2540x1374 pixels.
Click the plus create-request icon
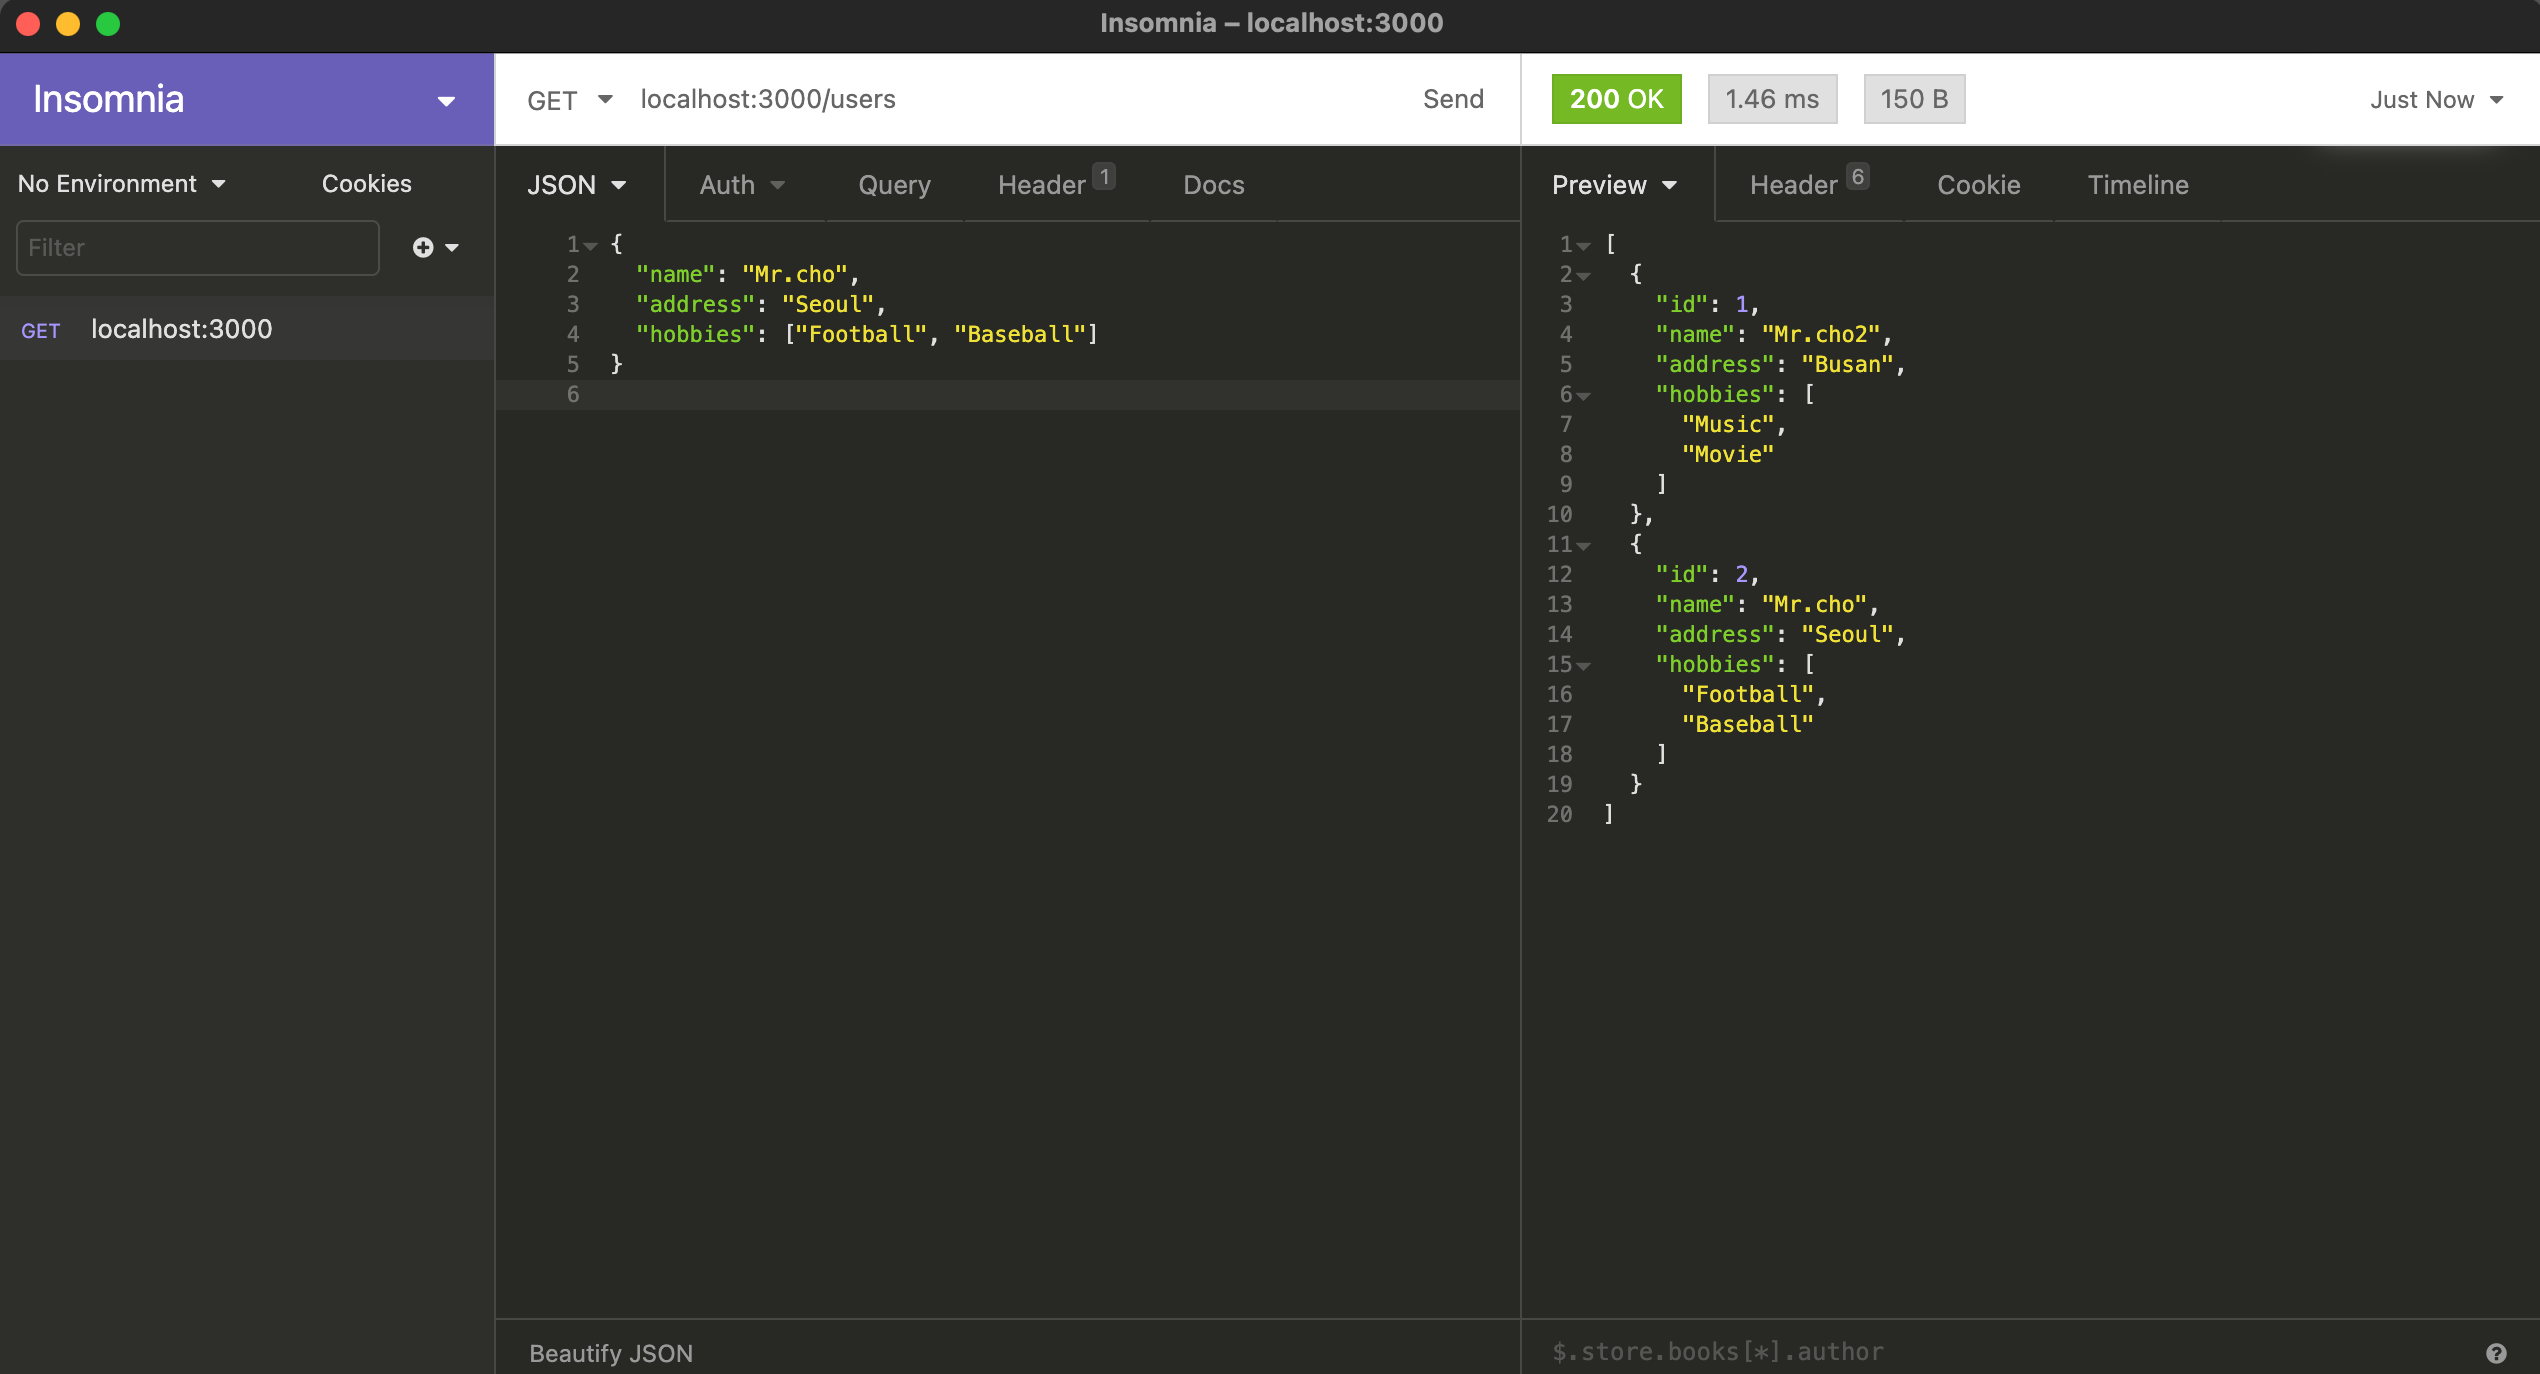pyautogui.click(x=423, y=247)
